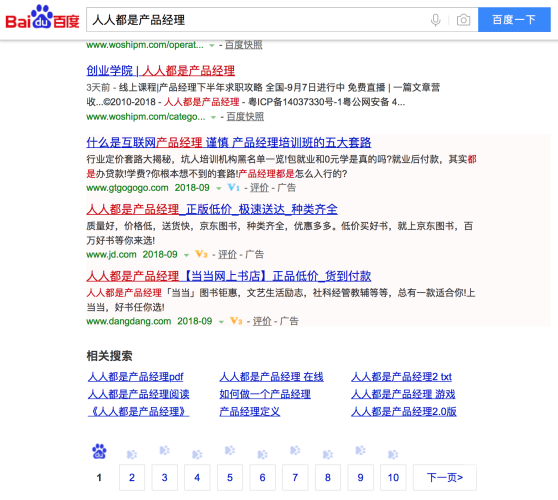Click the www.gtgogogo.com green URL
The image size is (558, 500).
click(x=127, y=188)
